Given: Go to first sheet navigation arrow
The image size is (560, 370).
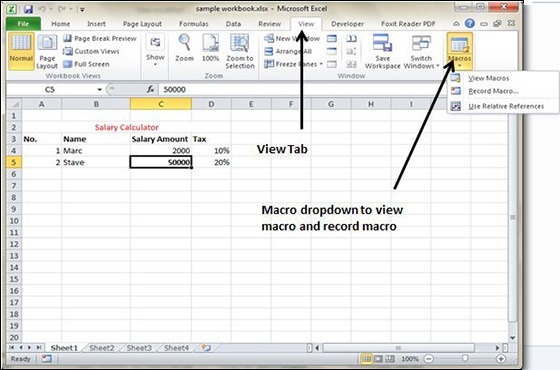Looking at the screenshot, I should click(11, 348).
